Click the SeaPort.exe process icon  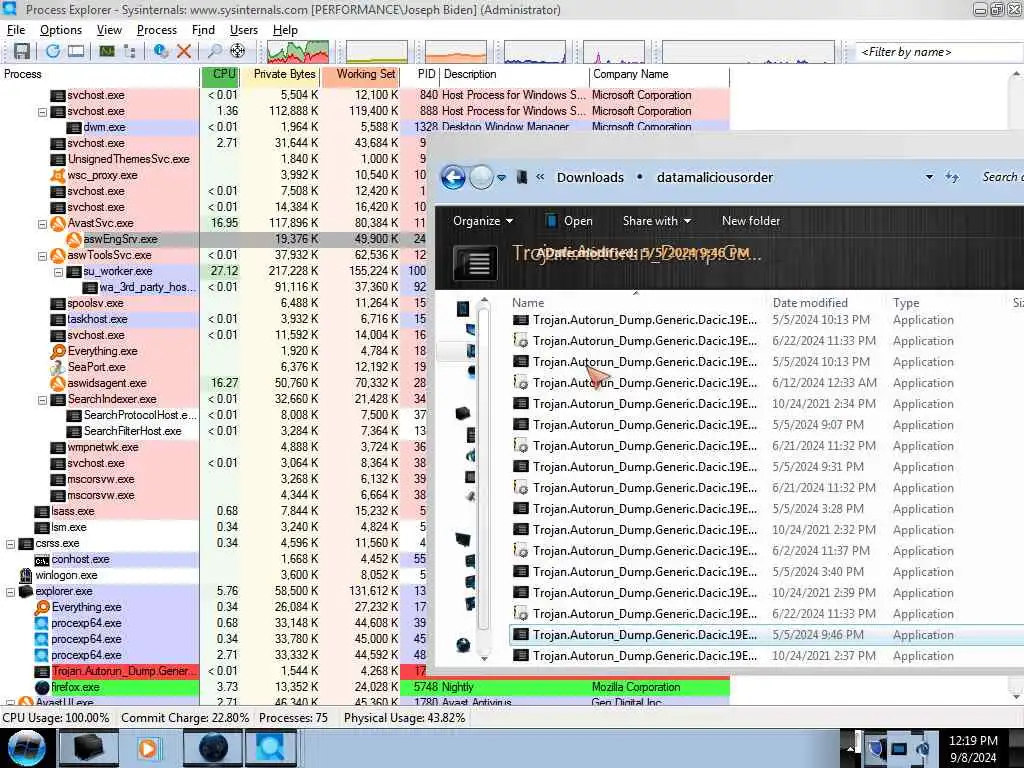pos(58,368)
